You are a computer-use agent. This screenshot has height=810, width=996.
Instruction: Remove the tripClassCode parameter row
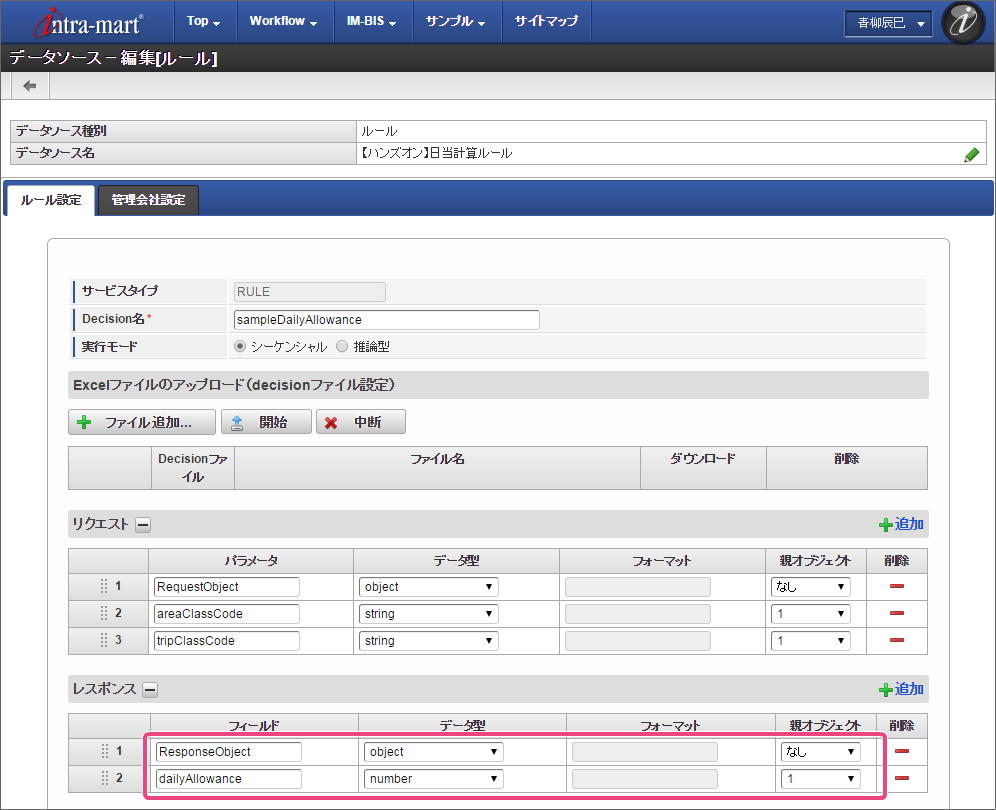896,641
